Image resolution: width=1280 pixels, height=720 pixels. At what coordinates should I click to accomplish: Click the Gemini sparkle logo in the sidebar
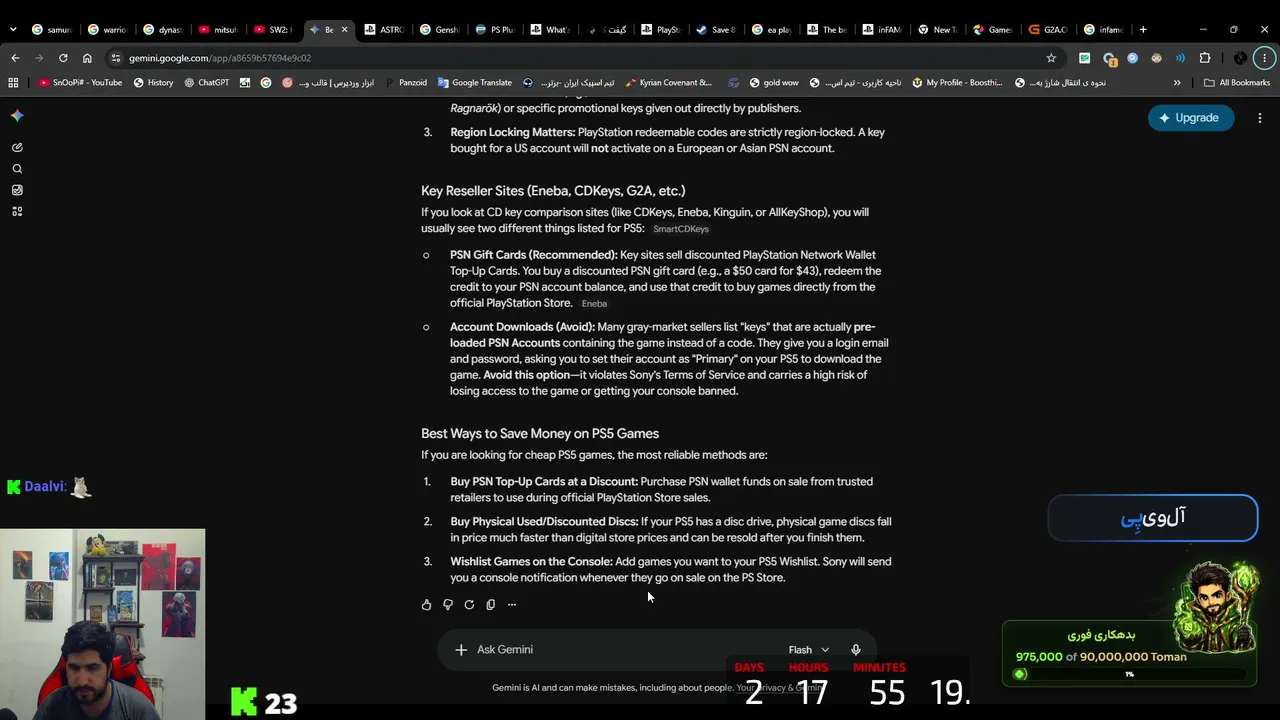point(17,116)
